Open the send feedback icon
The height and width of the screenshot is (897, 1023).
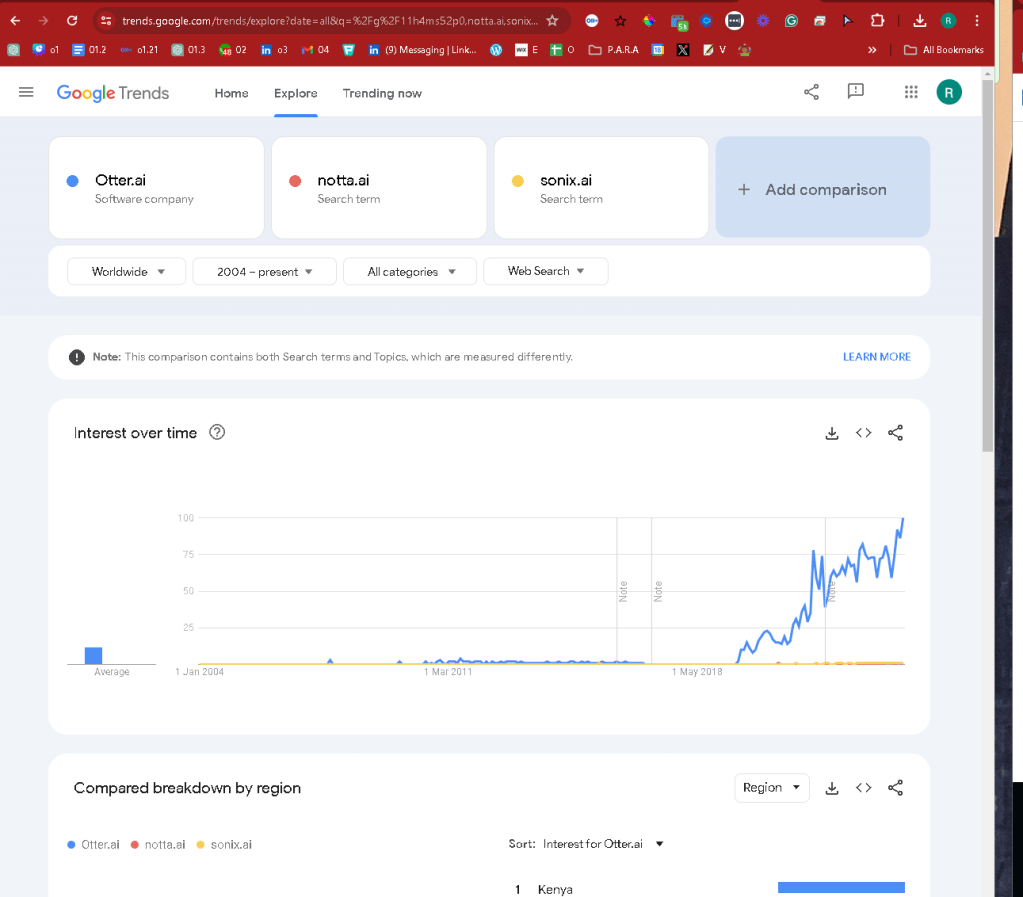pos(855,92)
